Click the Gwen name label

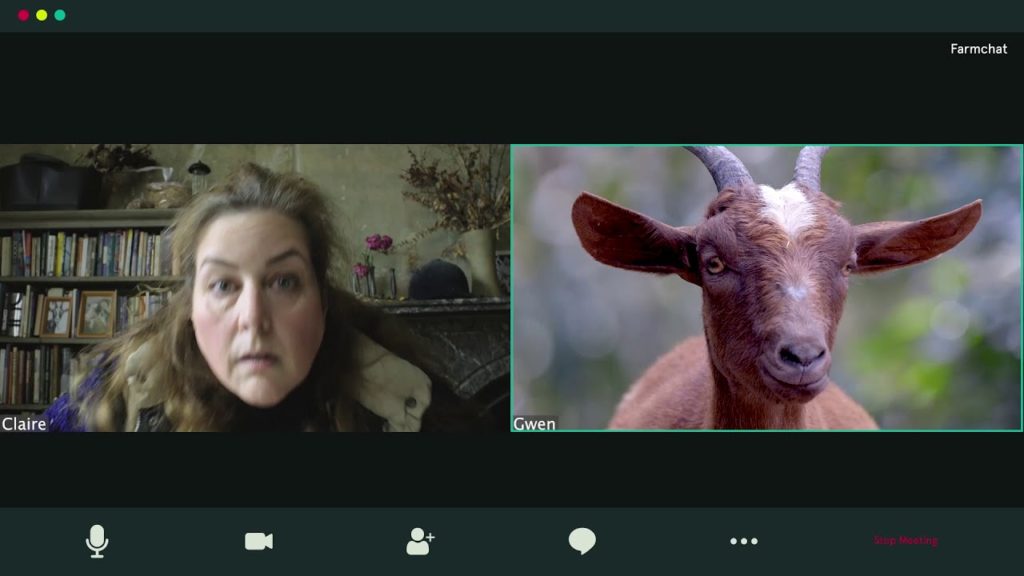click(534, 424)
